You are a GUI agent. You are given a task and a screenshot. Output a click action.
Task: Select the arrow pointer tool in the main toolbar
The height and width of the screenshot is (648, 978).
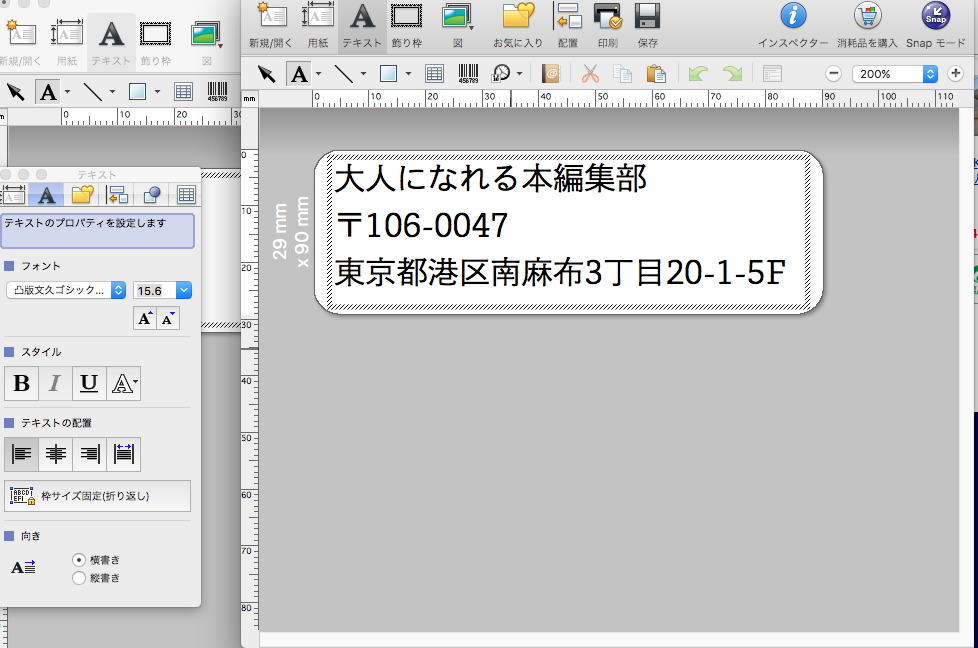(266, 73)
